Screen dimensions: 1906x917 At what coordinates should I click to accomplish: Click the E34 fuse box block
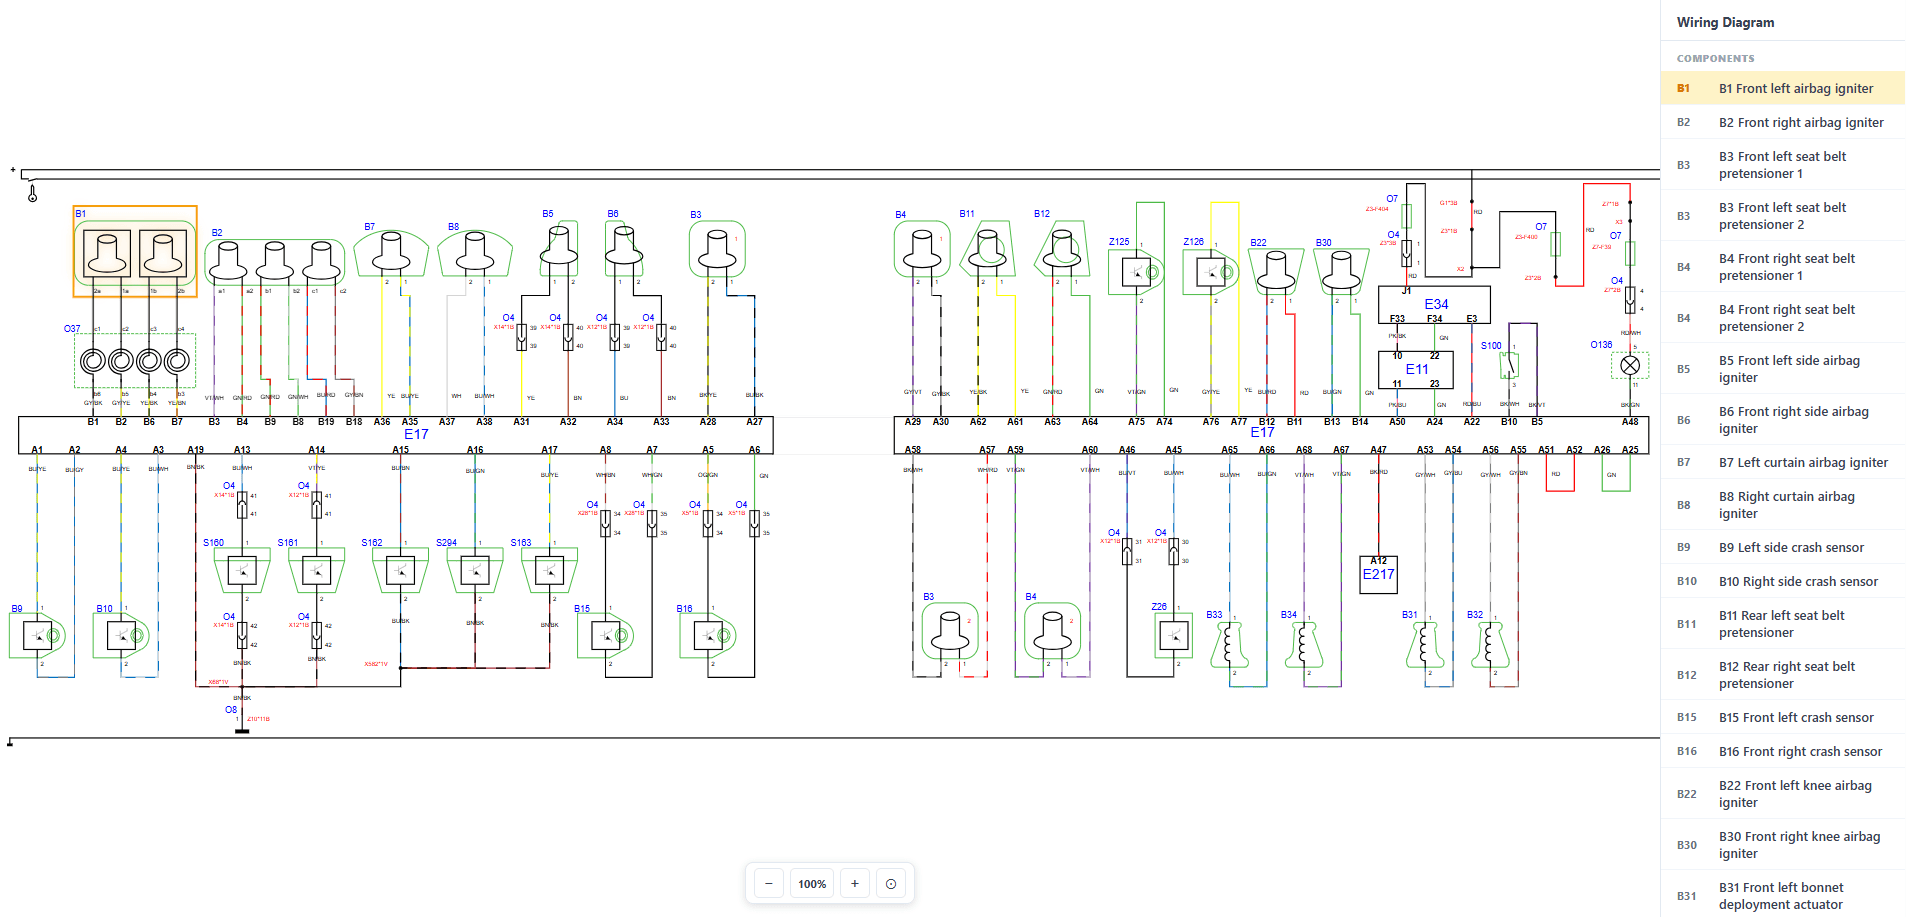coord(1434,305)
